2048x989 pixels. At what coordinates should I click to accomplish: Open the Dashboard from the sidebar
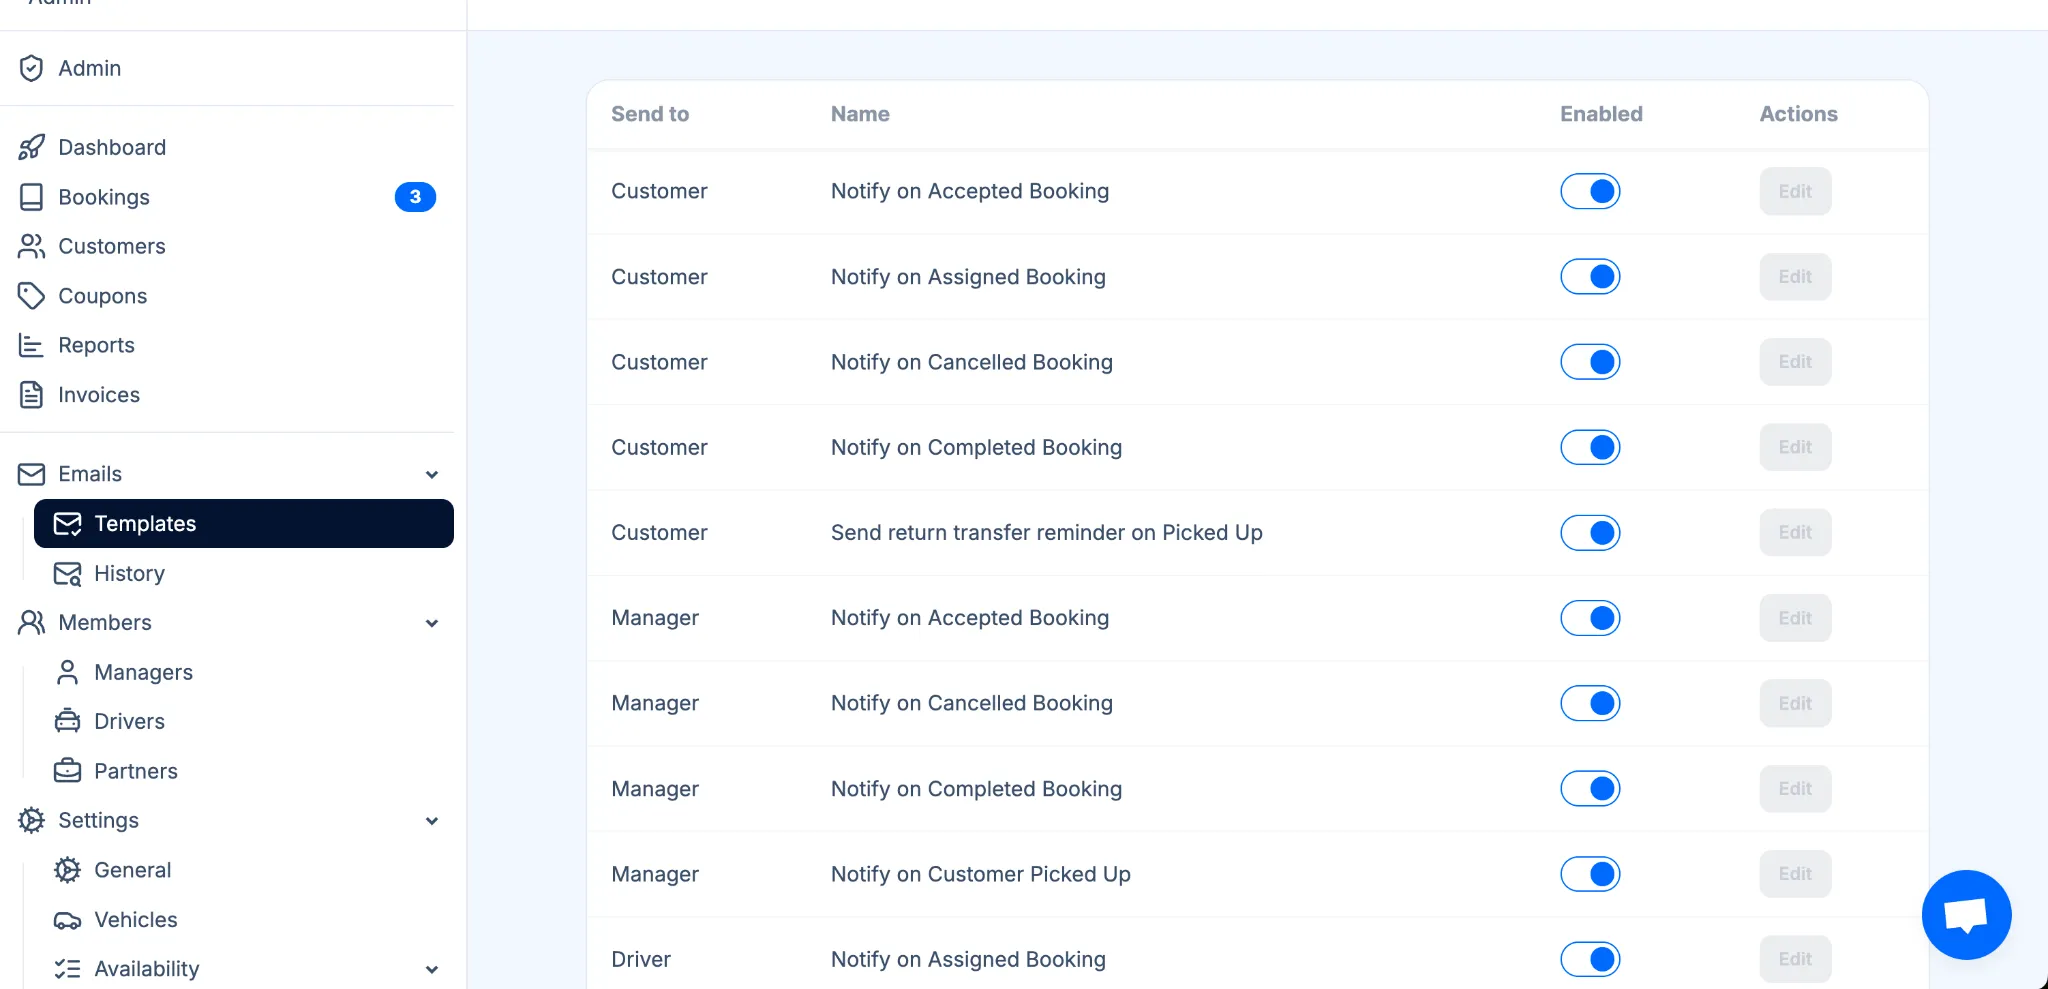[112, 147]
